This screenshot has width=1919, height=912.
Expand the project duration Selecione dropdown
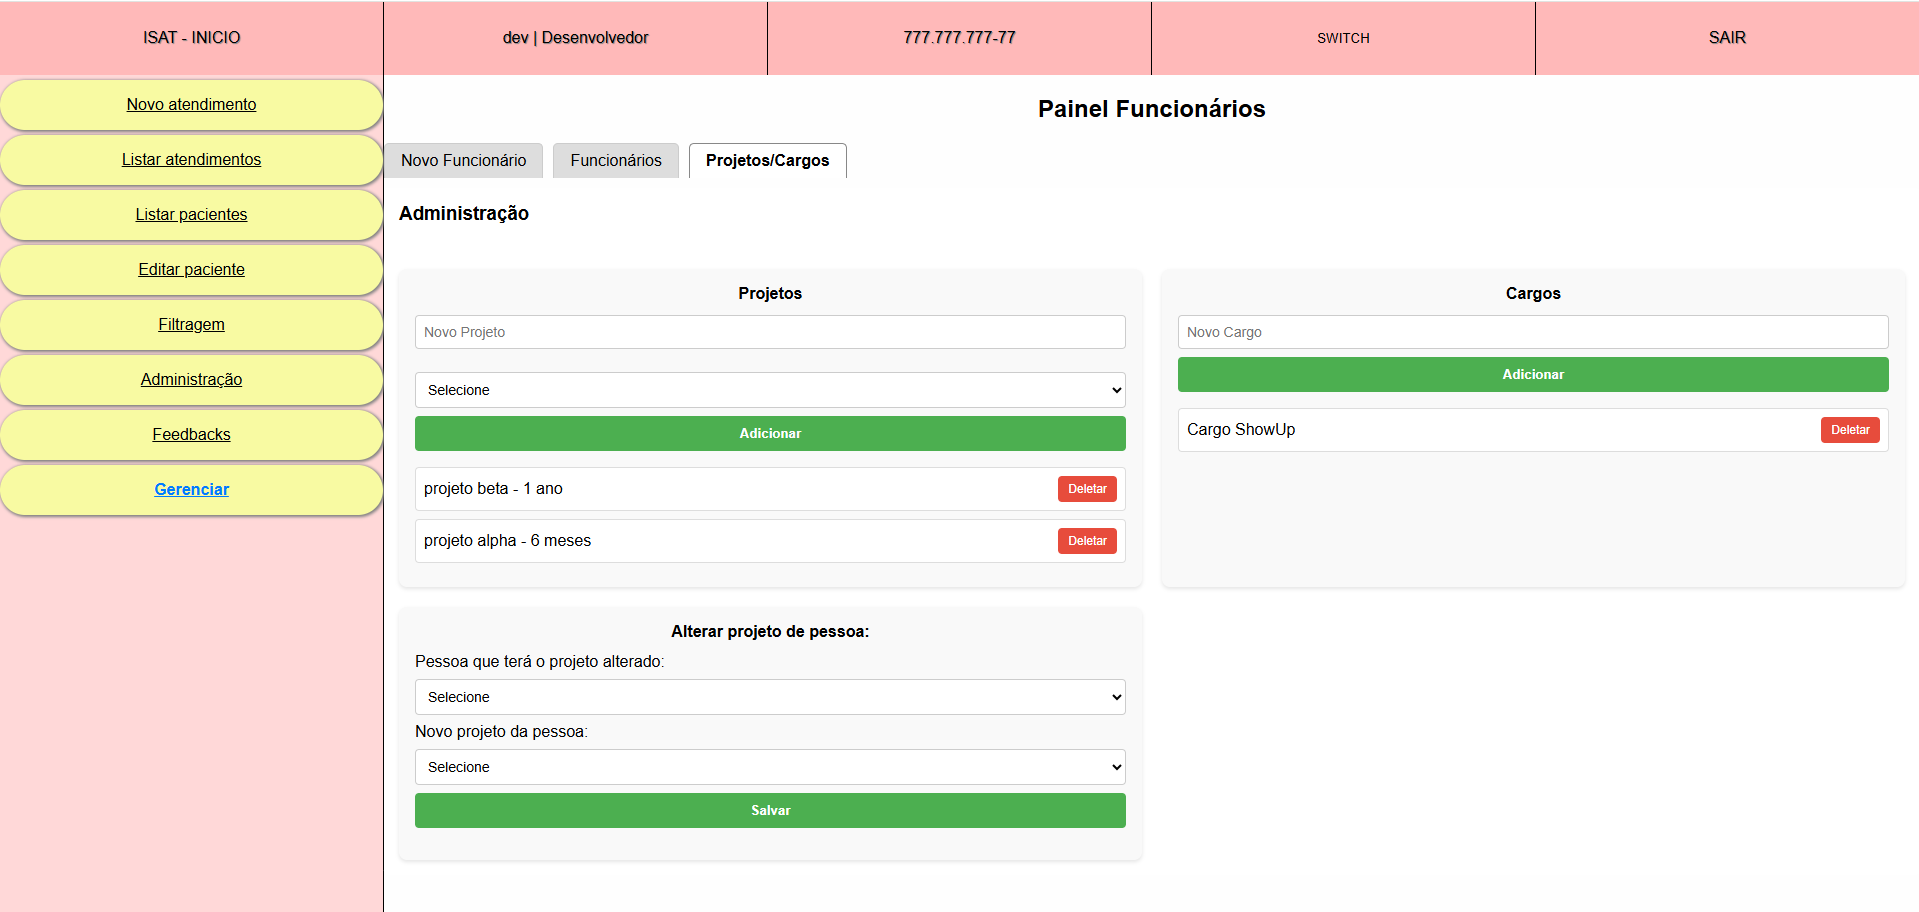point(769,390)
